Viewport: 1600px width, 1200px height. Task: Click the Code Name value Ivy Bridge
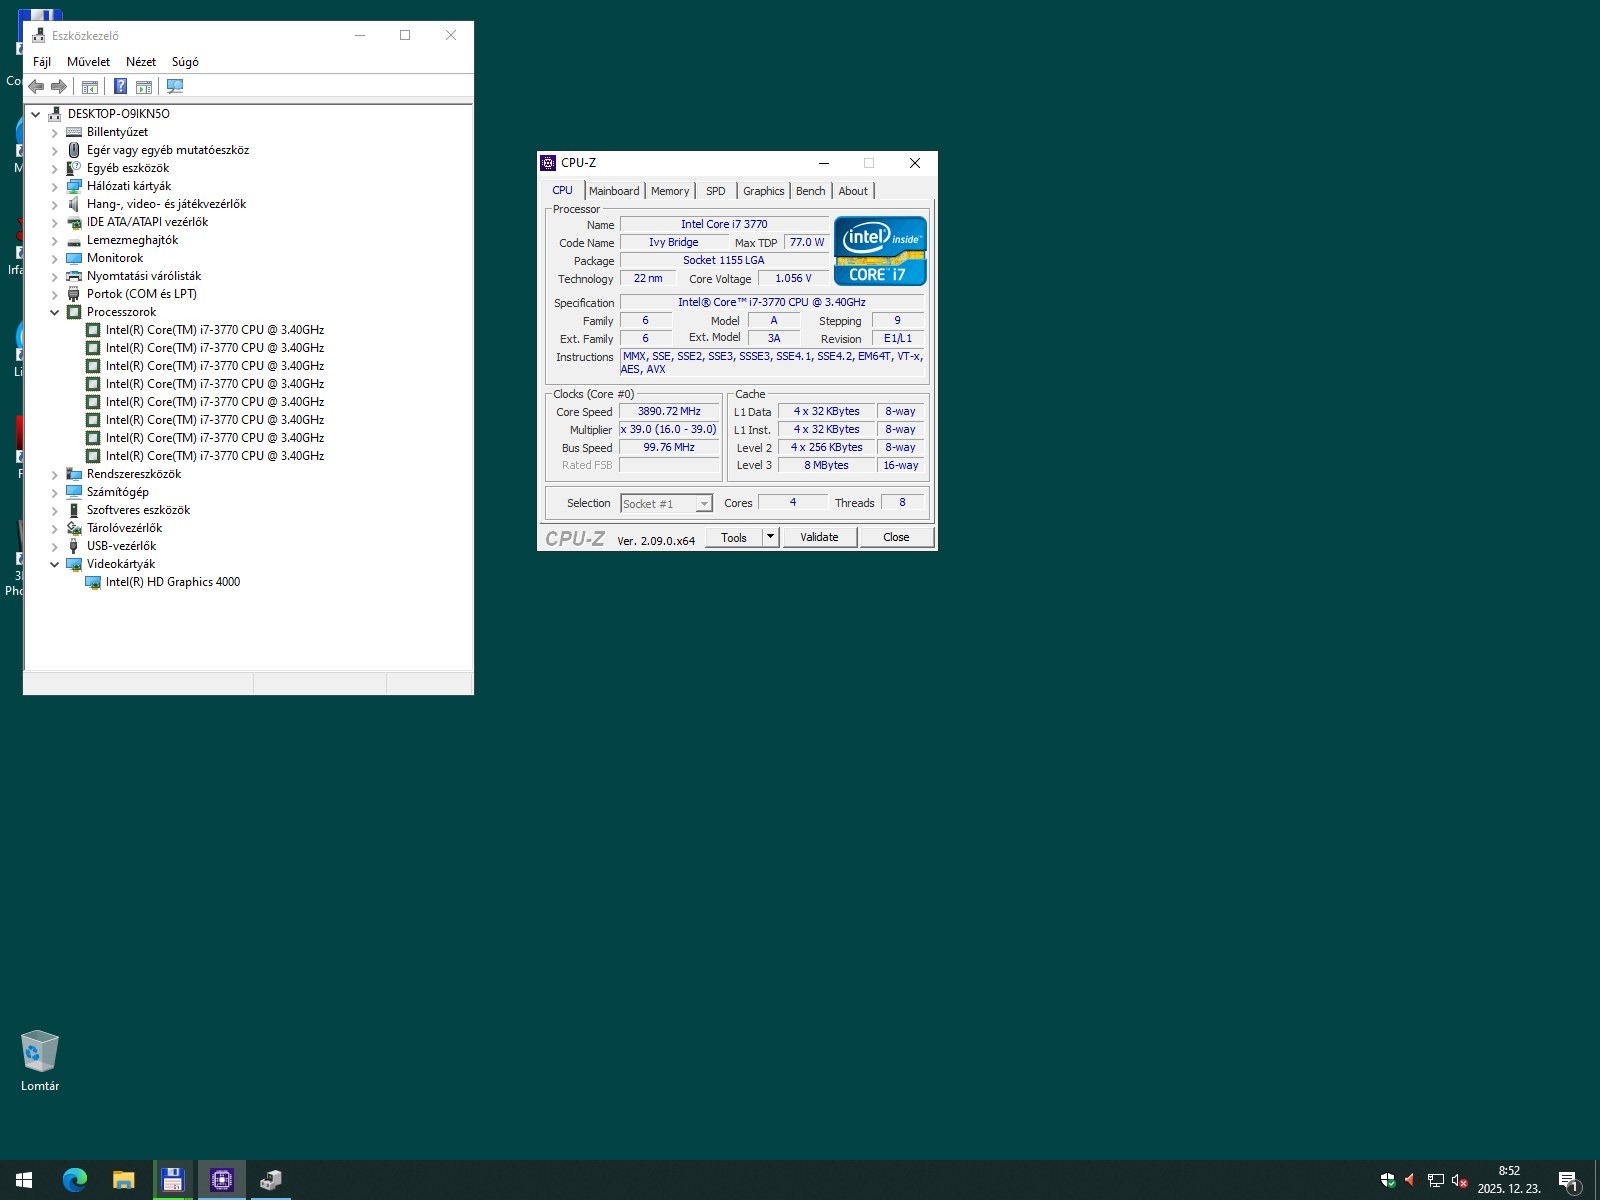pos(674,242)
